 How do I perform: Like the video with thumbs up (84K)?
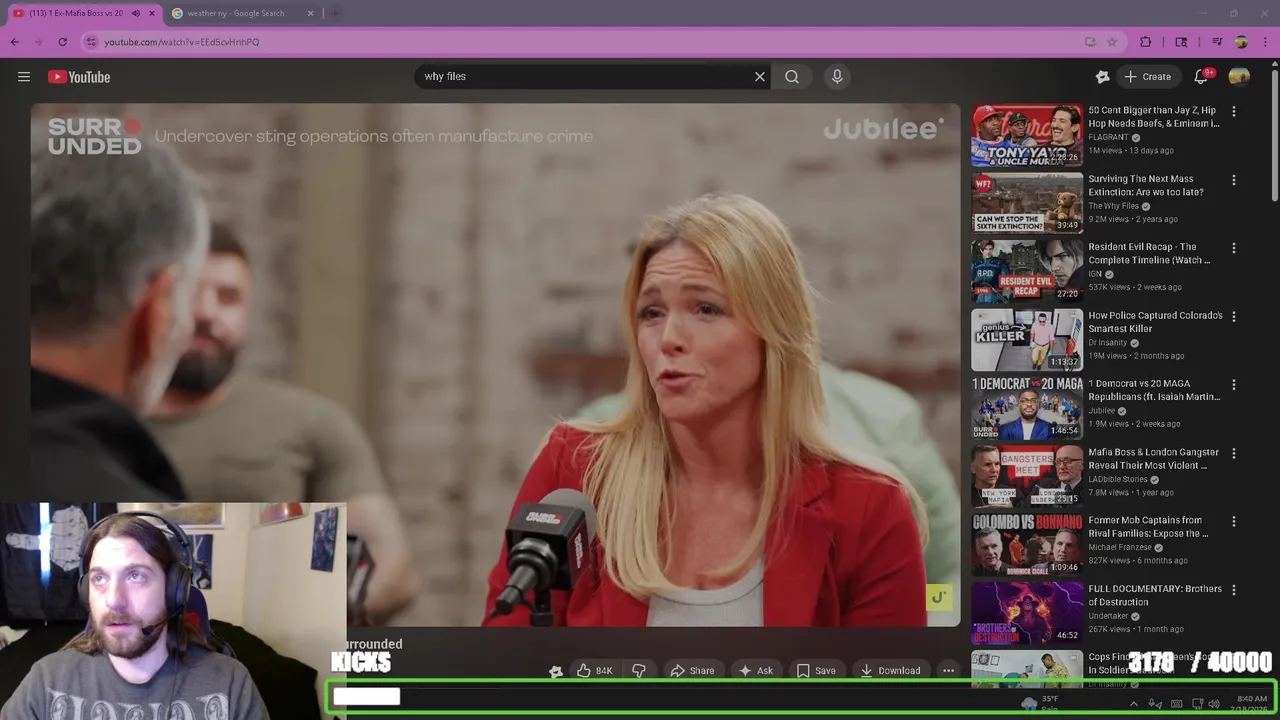(595, 671)
